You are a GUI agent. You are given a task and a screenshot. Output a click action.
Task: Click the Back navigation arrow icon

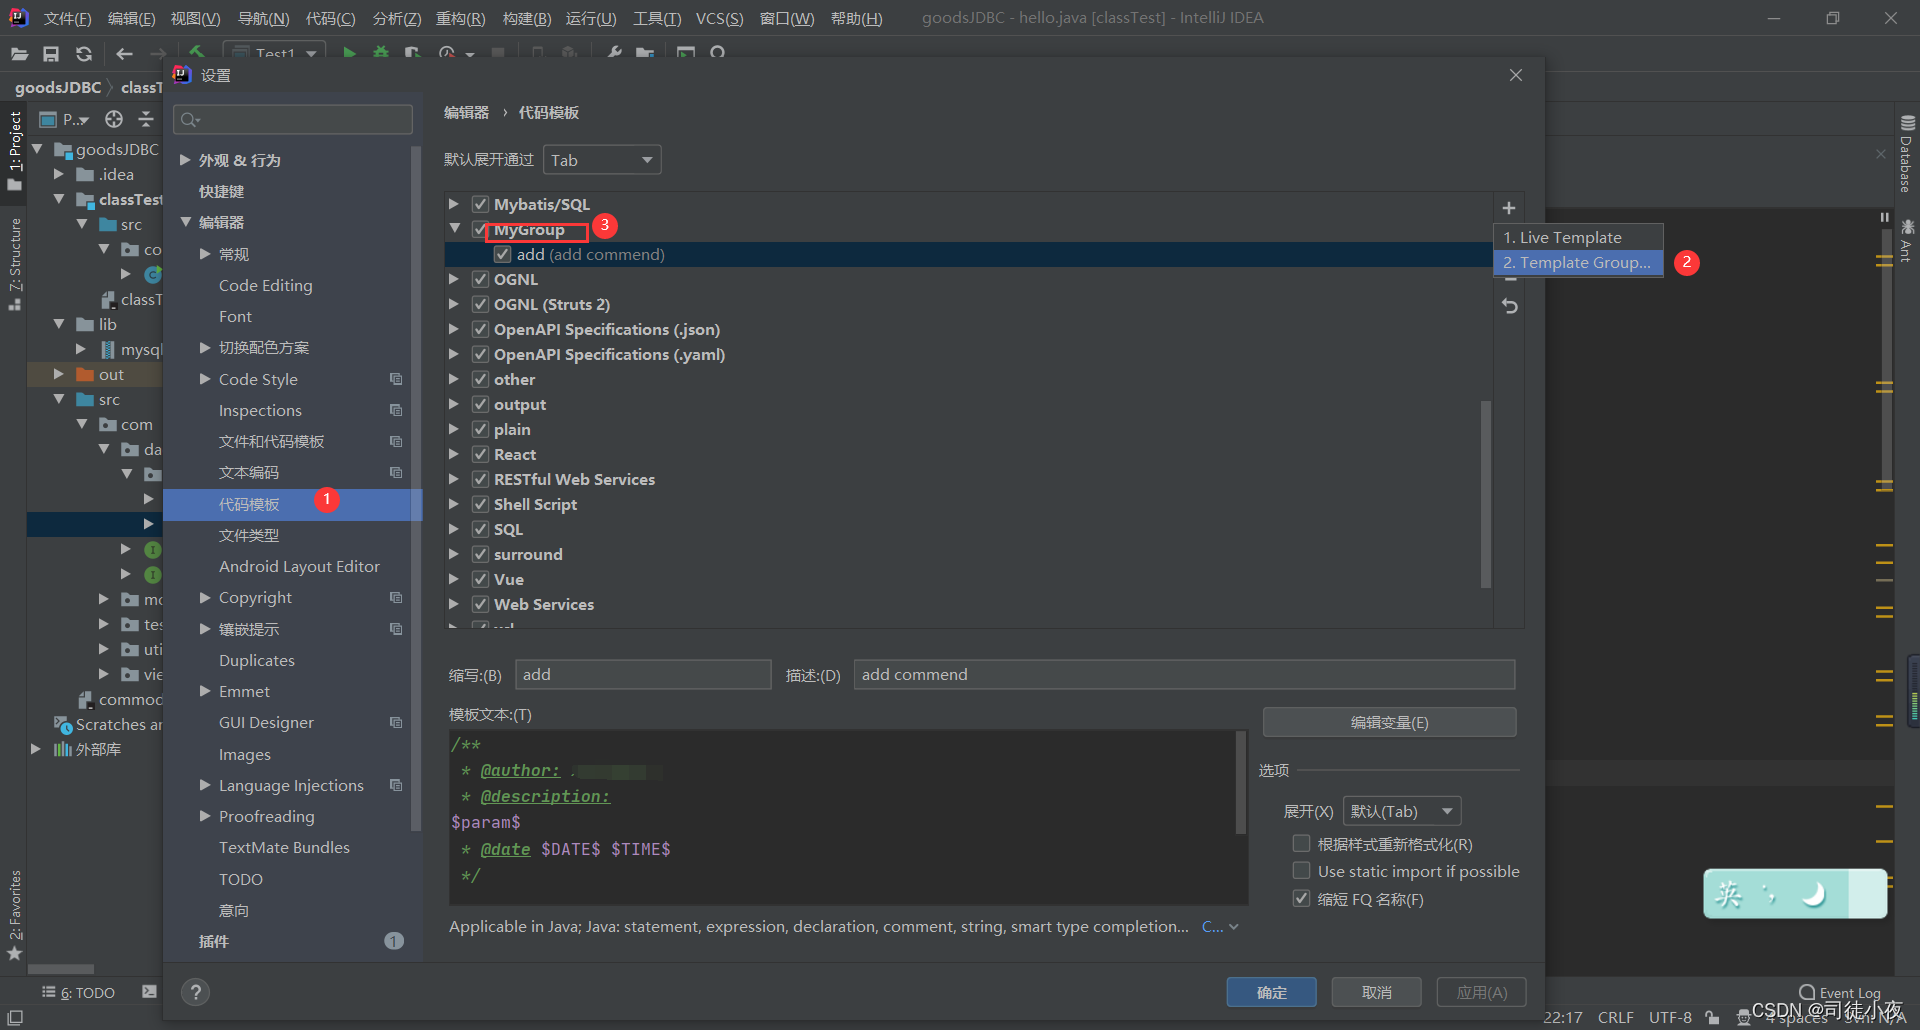tap(124, 54)
